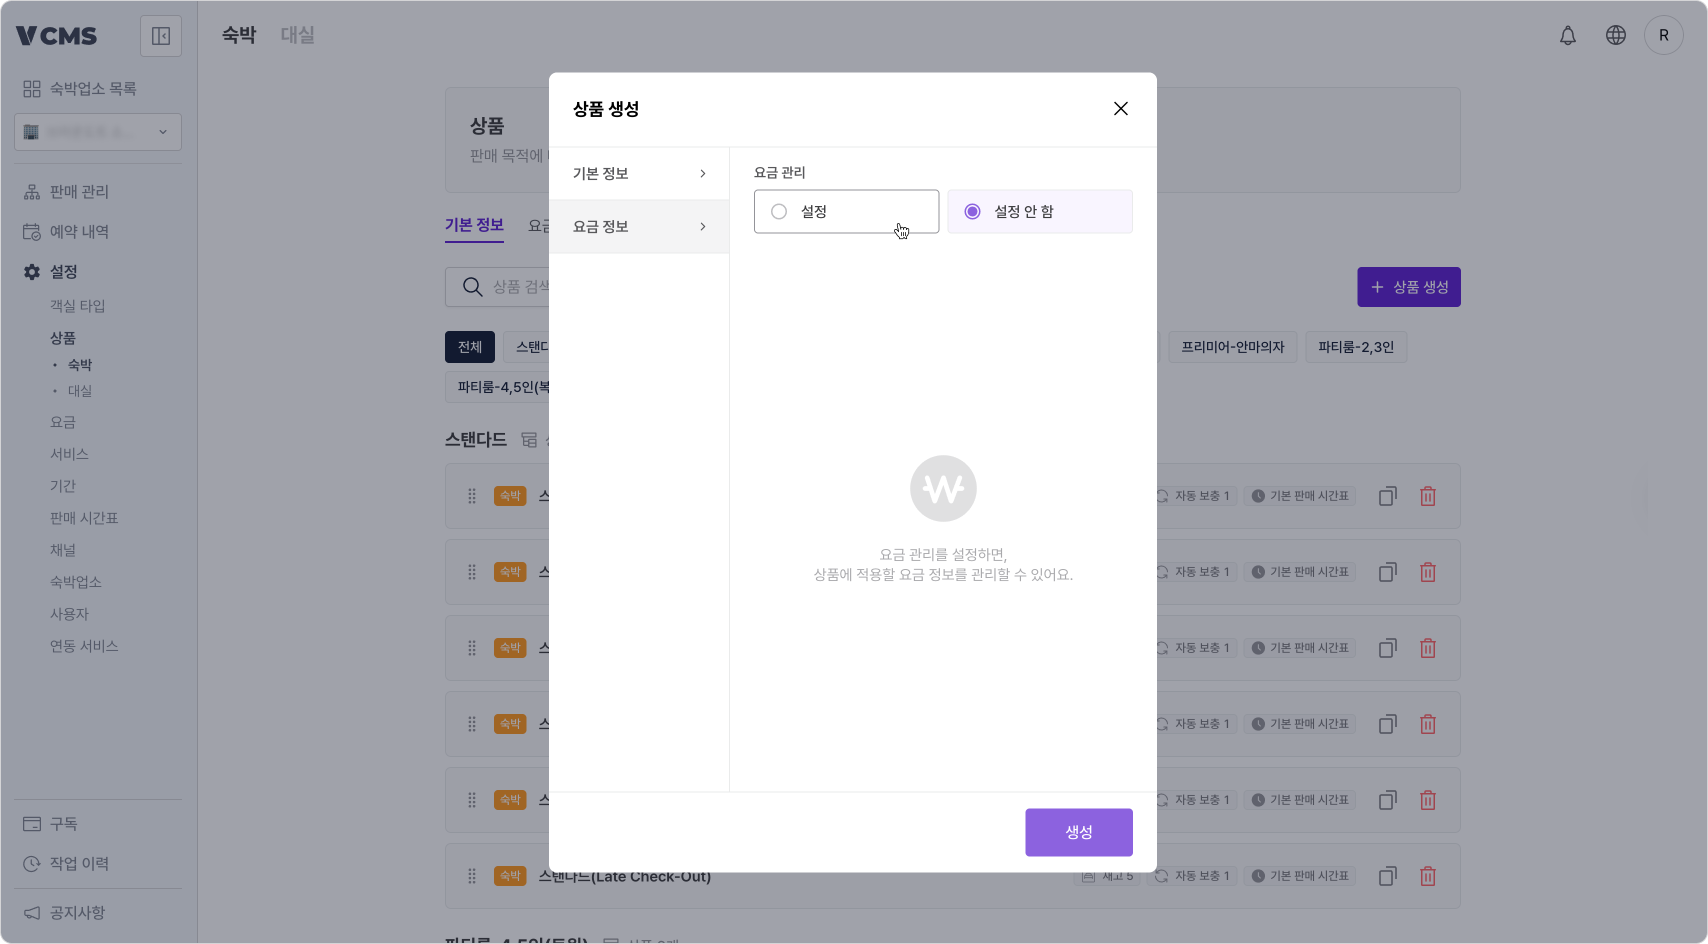Duplicate the first 스탠다드 product via copy icon
This screenshot has height=944, width=1708.
[1387, 496]
